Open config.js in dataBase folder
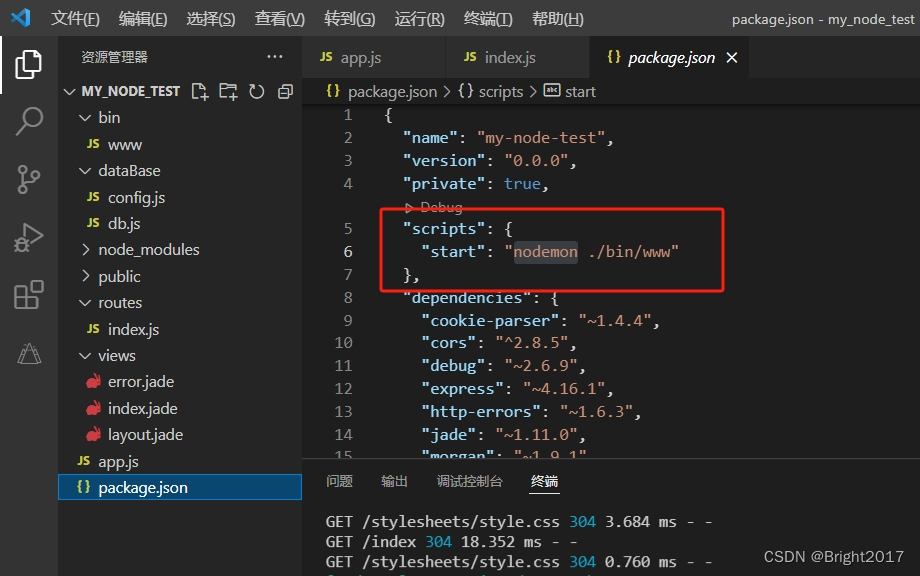The height and width of the screenshot is (576, 920). click(x=180, y=197)
